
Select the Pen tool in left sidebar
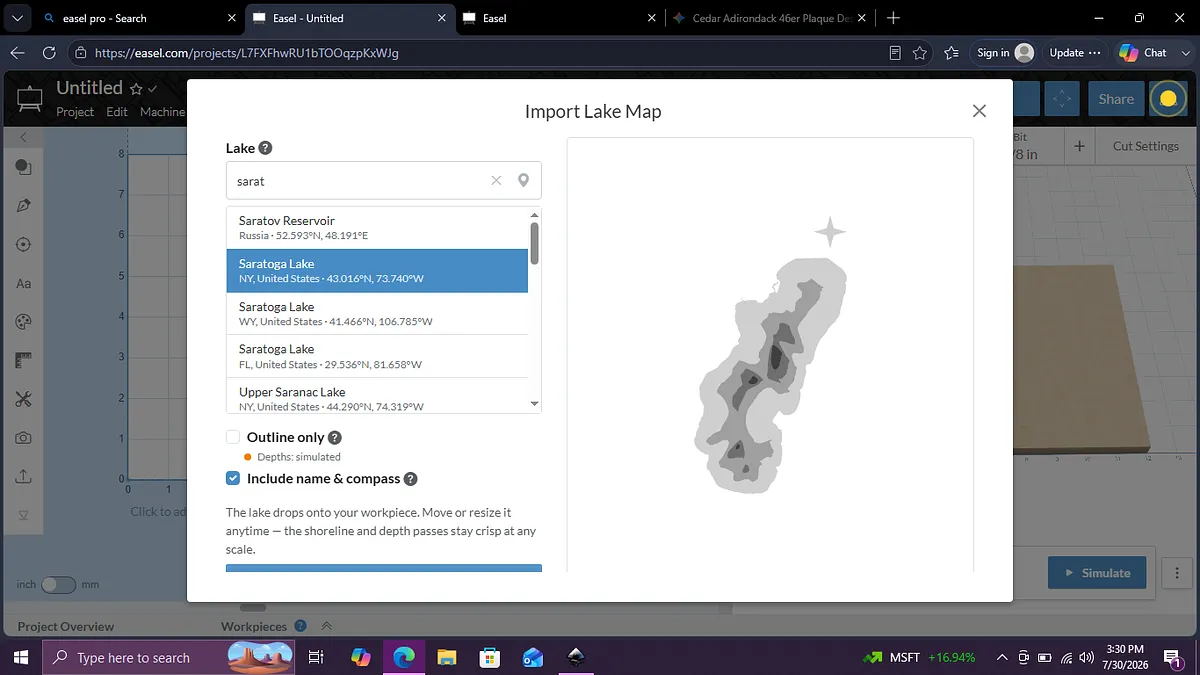23,205
